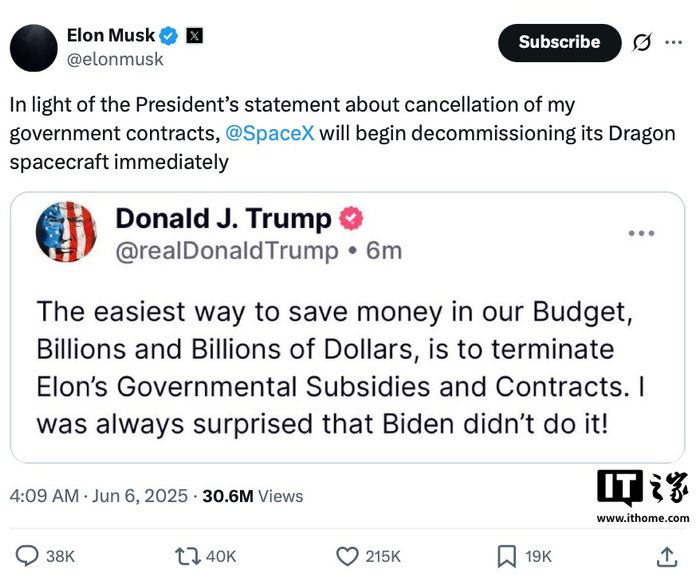Click Donald J. Trump's flag avatar
The image size is (700, 577).
65,232
